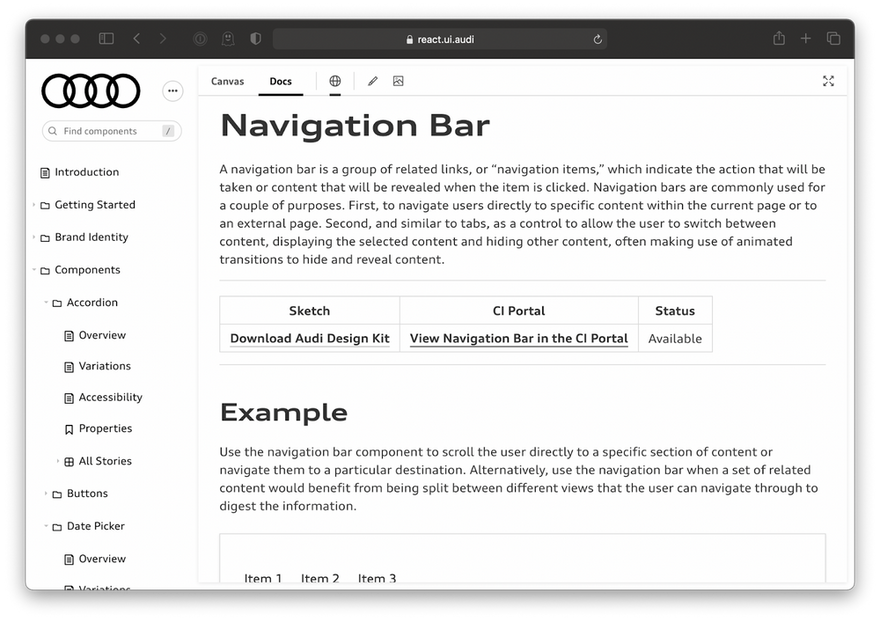Screen dimensions: 880x621
Task: Reload the page in the address bar
Action: point(598,39)
